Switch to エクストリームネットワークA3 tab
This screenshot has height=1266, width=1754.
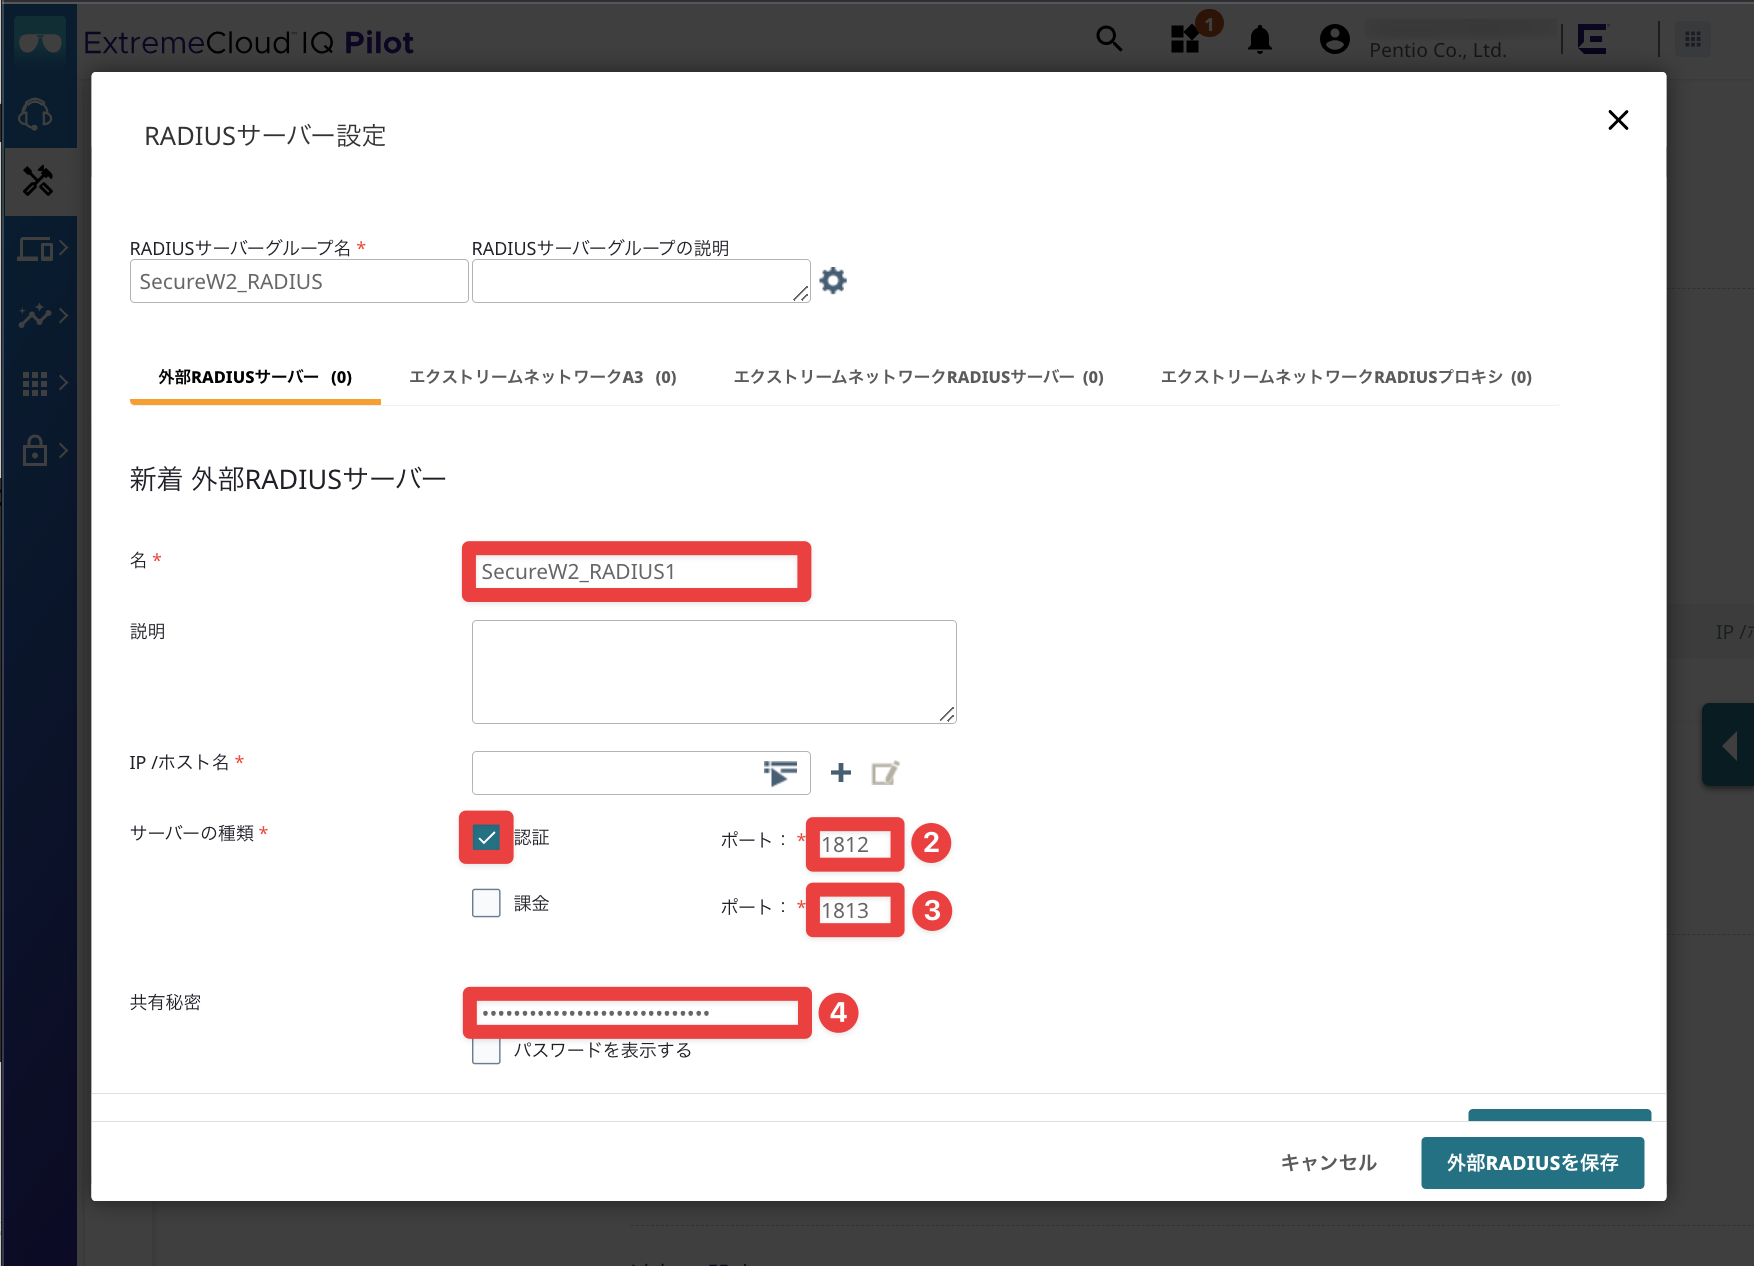pos(543,377)
